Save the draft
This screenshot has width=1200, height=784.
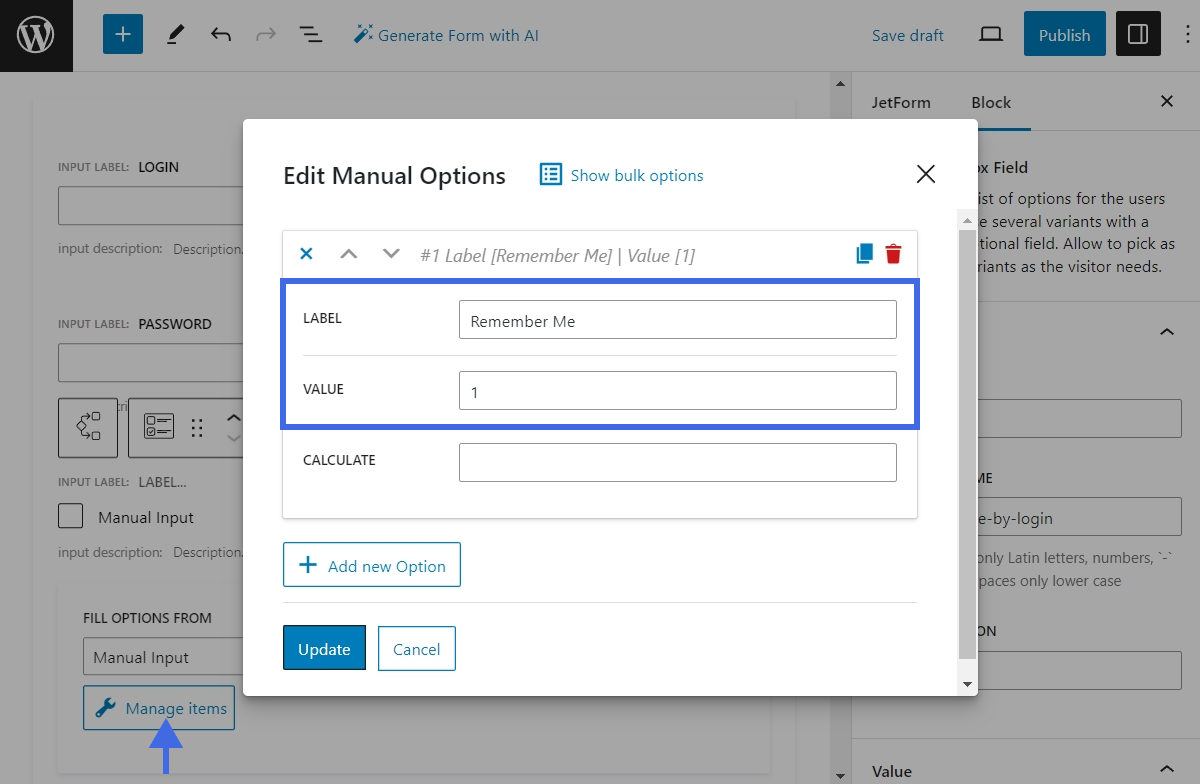[907, 34]
